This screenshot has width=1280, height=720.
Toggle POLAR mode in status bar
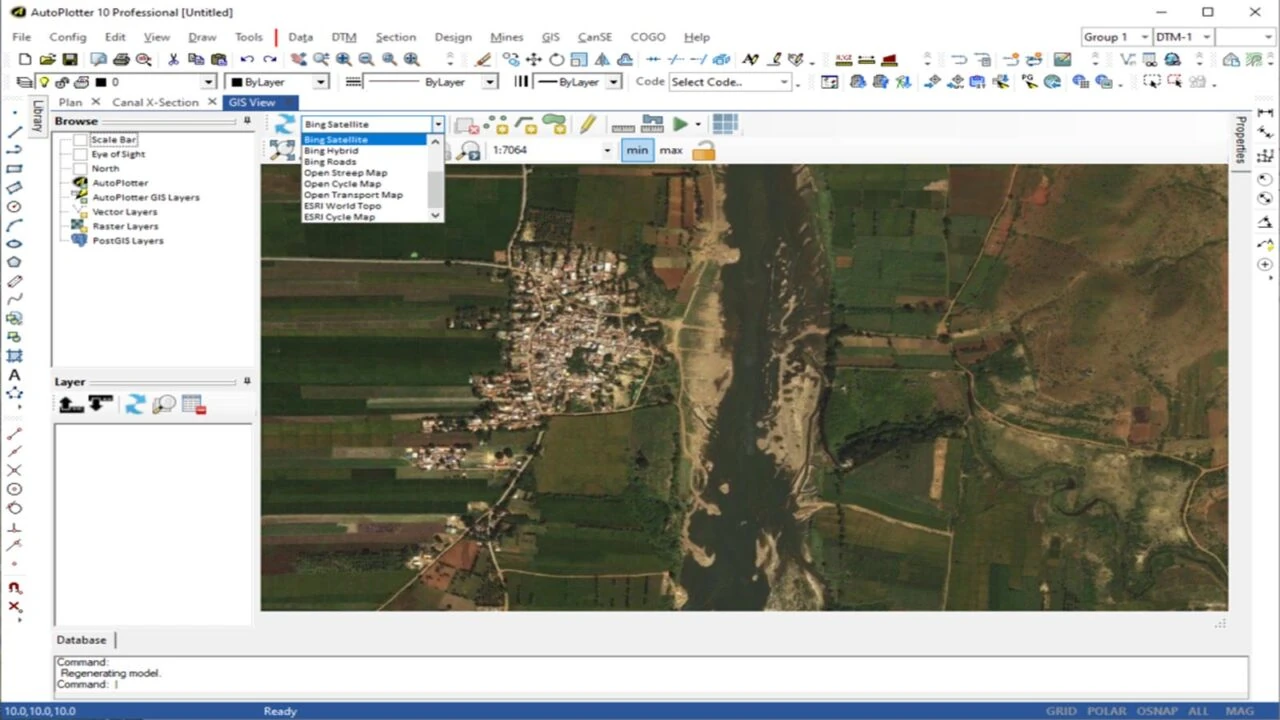tap(1106, 711)
